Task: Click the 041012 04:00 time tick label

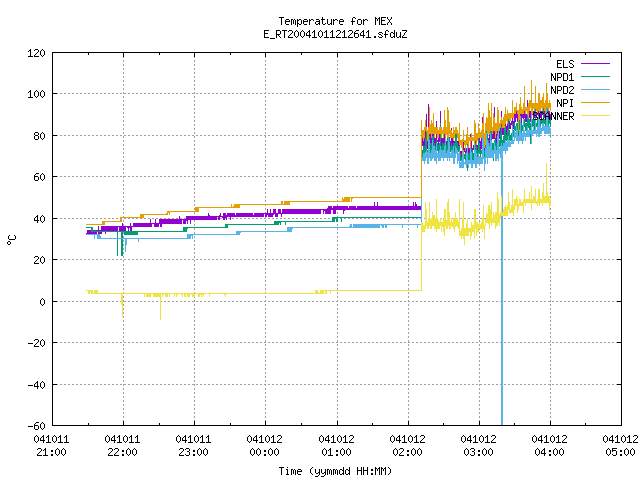Action: (549, 446)
